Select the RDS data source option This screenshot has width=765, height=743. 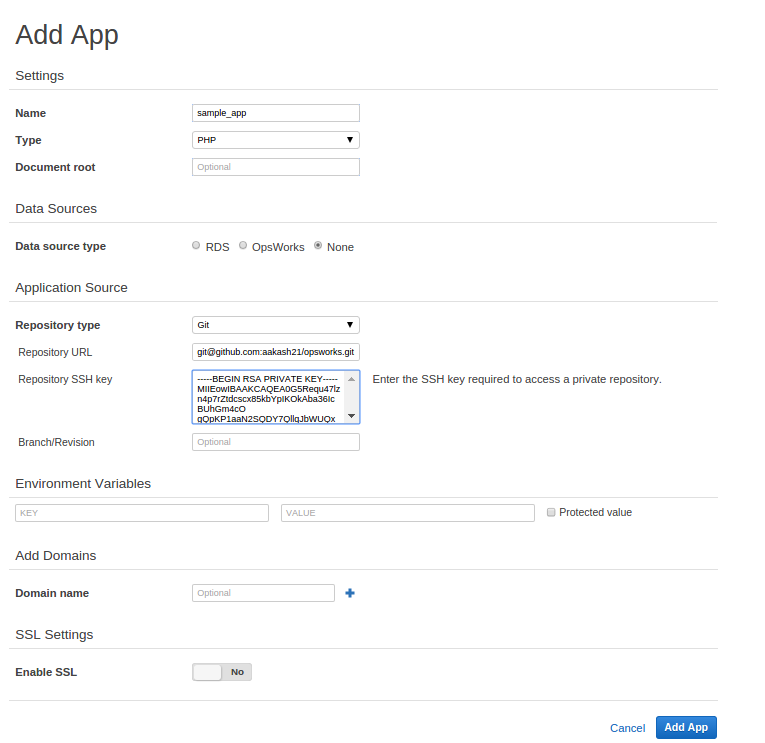click(196, 246)
